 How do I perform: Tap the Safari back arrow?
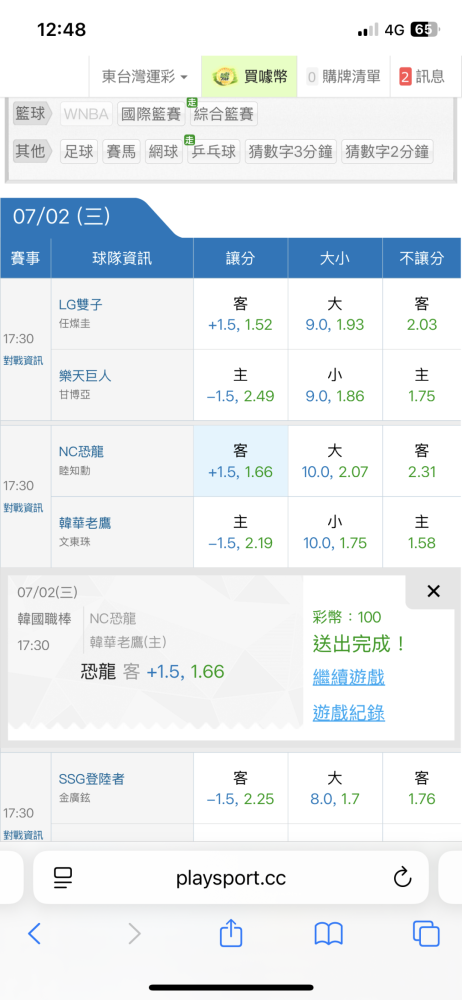pos(34,934)
